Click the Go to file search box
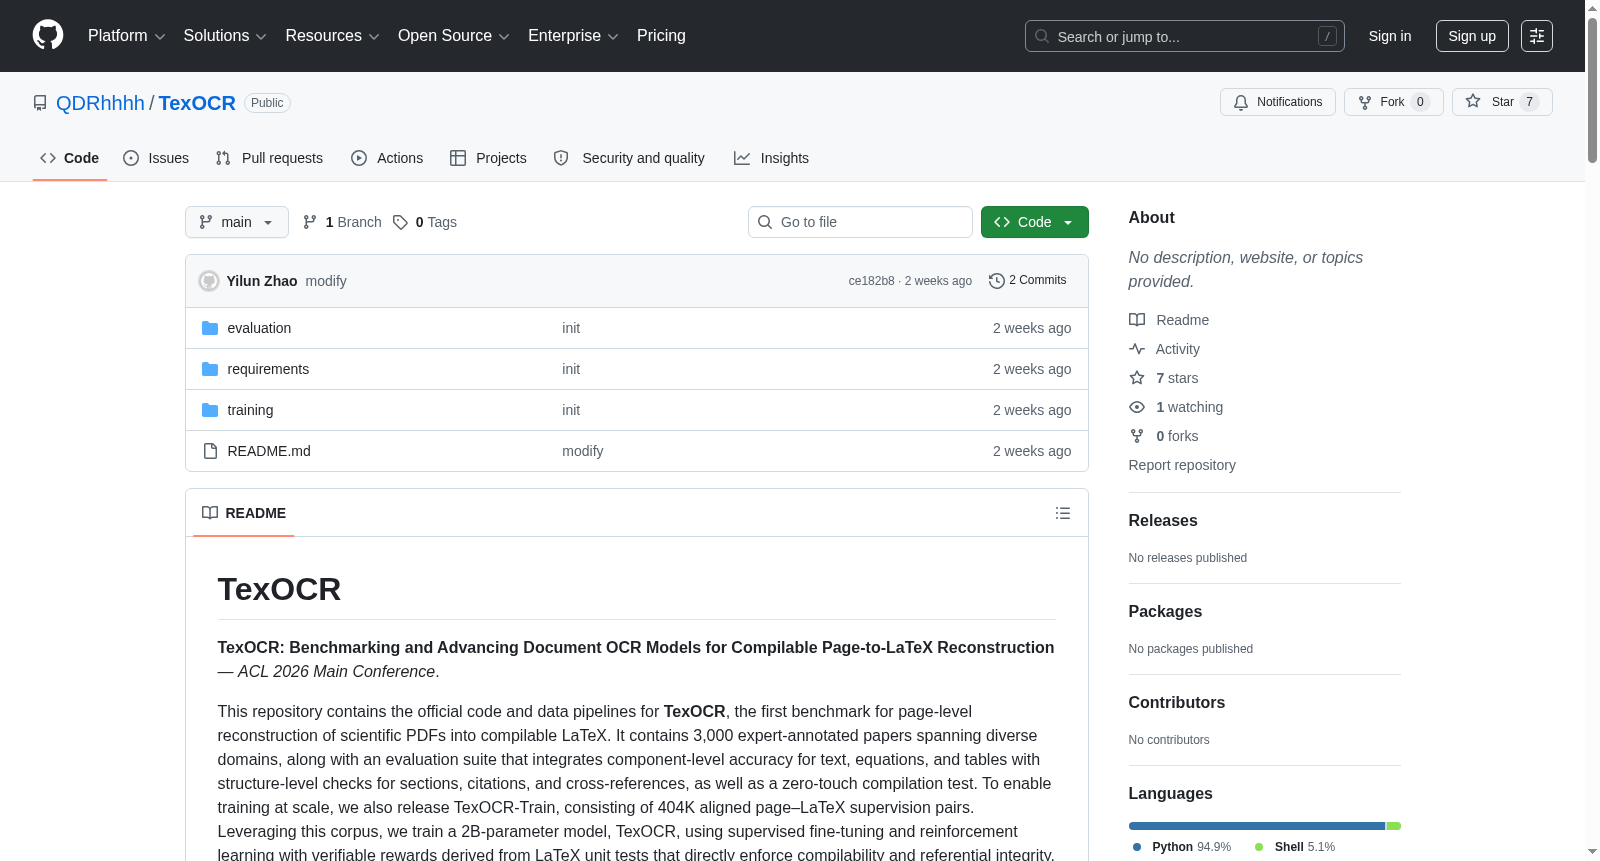 coord(860,222)
